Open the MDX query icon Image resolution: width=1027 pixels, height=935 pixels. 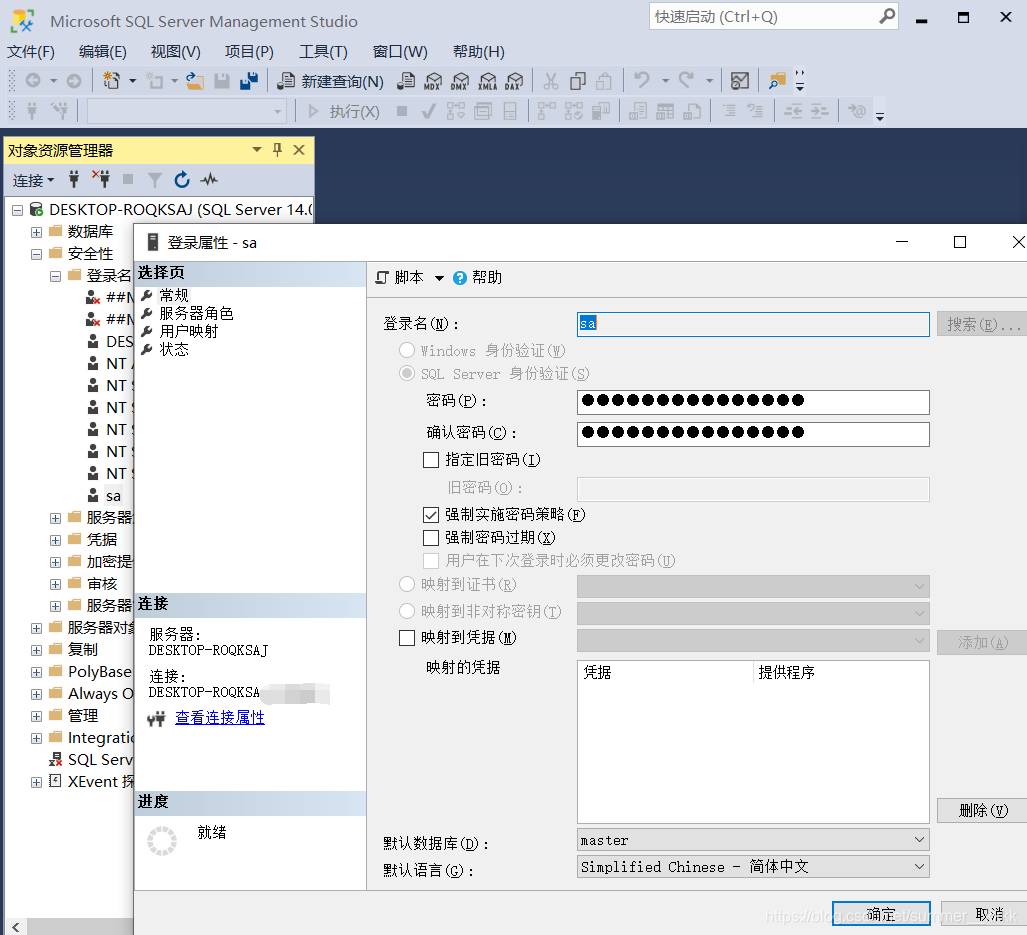click(433, 81)
